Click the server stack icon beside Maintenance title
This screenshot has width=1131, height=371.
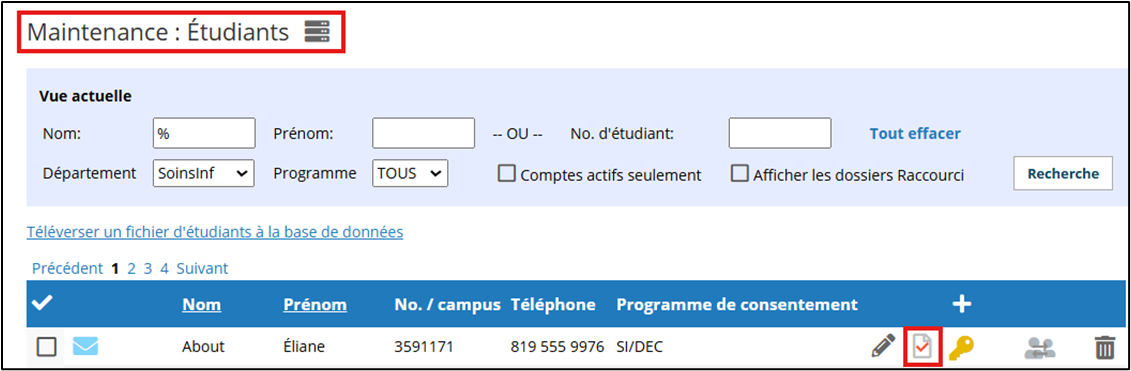tap(317, 32)
